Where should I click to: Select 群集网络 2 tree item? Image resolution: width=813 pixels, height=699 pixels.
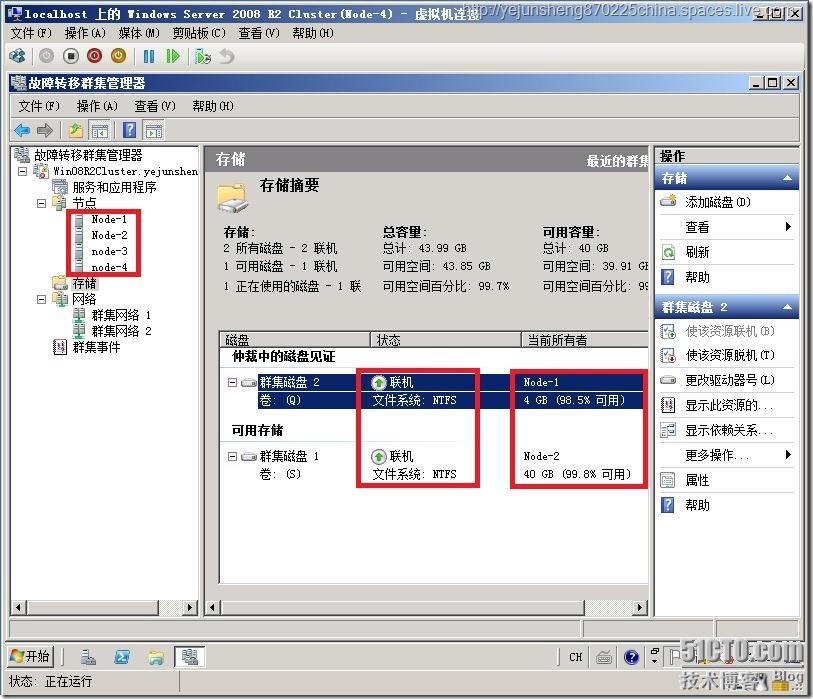(121, 331)
